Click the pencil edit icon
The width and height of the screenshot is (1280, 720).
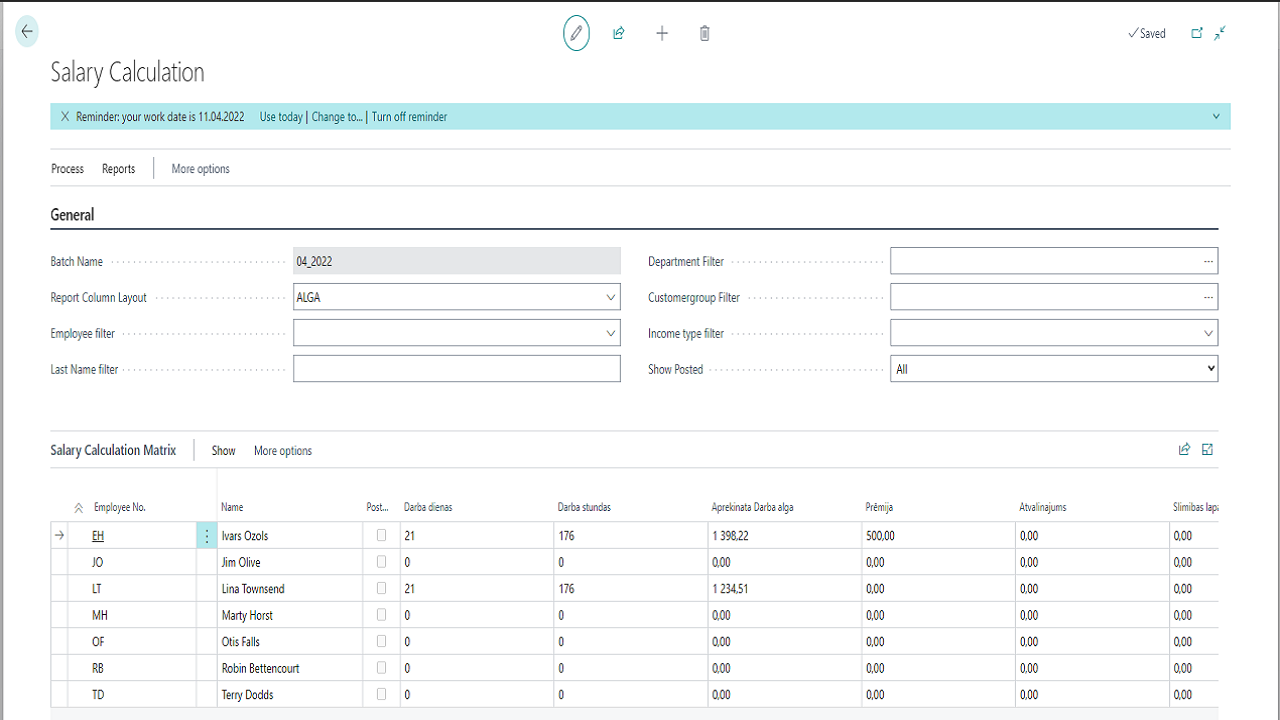click(x=576, y=33)
